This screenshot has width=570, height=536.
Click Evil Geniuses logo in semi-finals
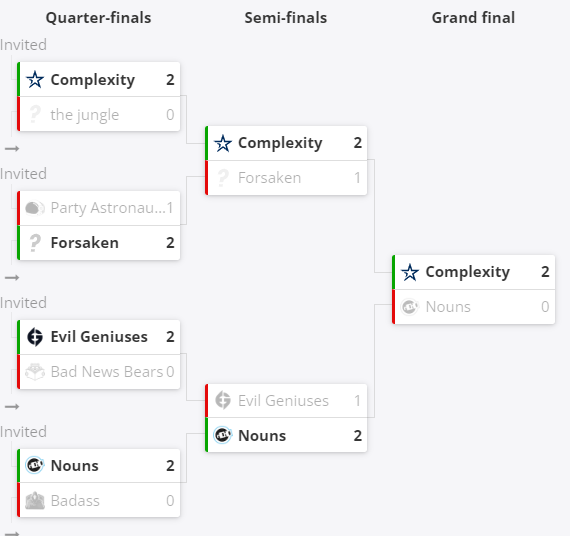(222, 400)
